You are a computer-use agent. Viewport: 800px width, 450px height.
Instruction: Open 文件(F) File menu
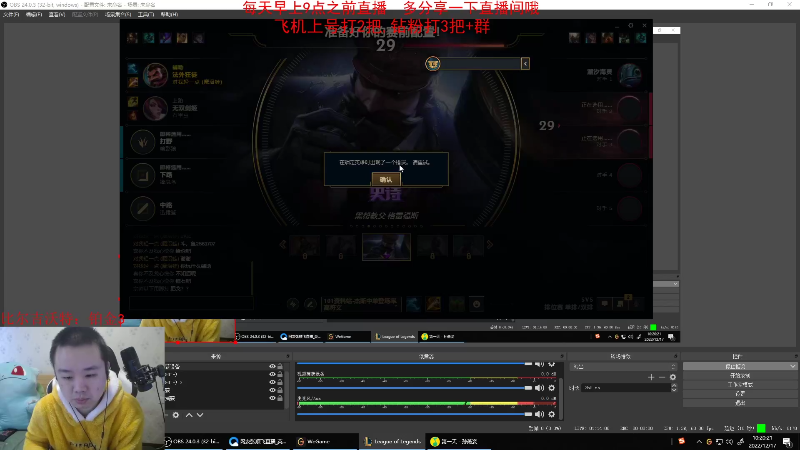coord(11,14)
